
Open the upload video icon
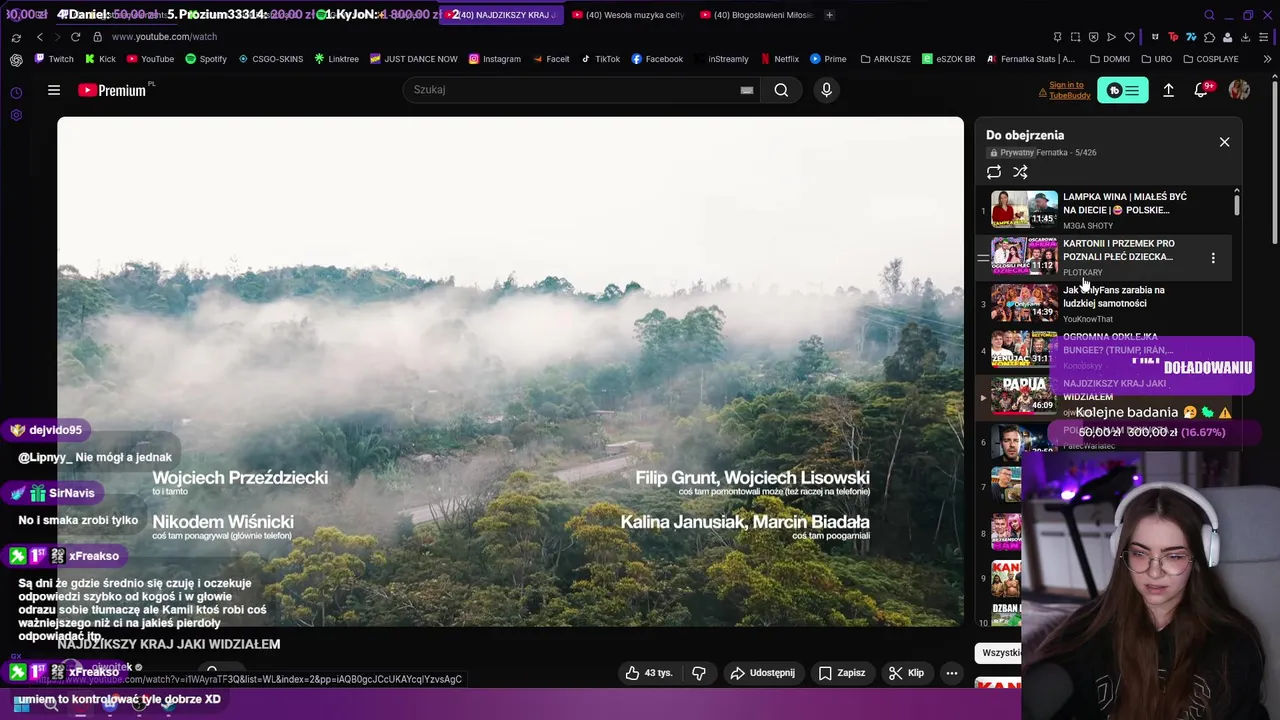point(1168,90)
